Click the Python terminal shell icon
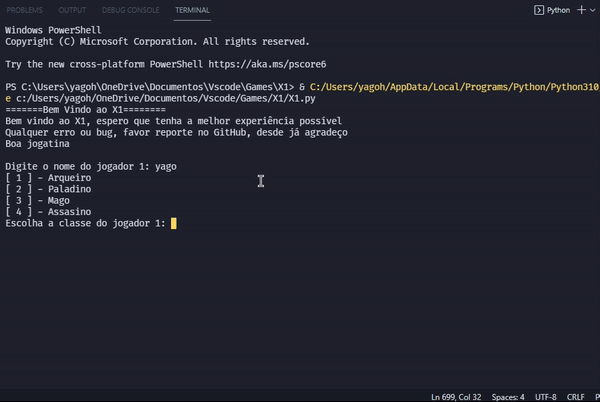Viewport: 600px width, 402px height. (539, 10)
